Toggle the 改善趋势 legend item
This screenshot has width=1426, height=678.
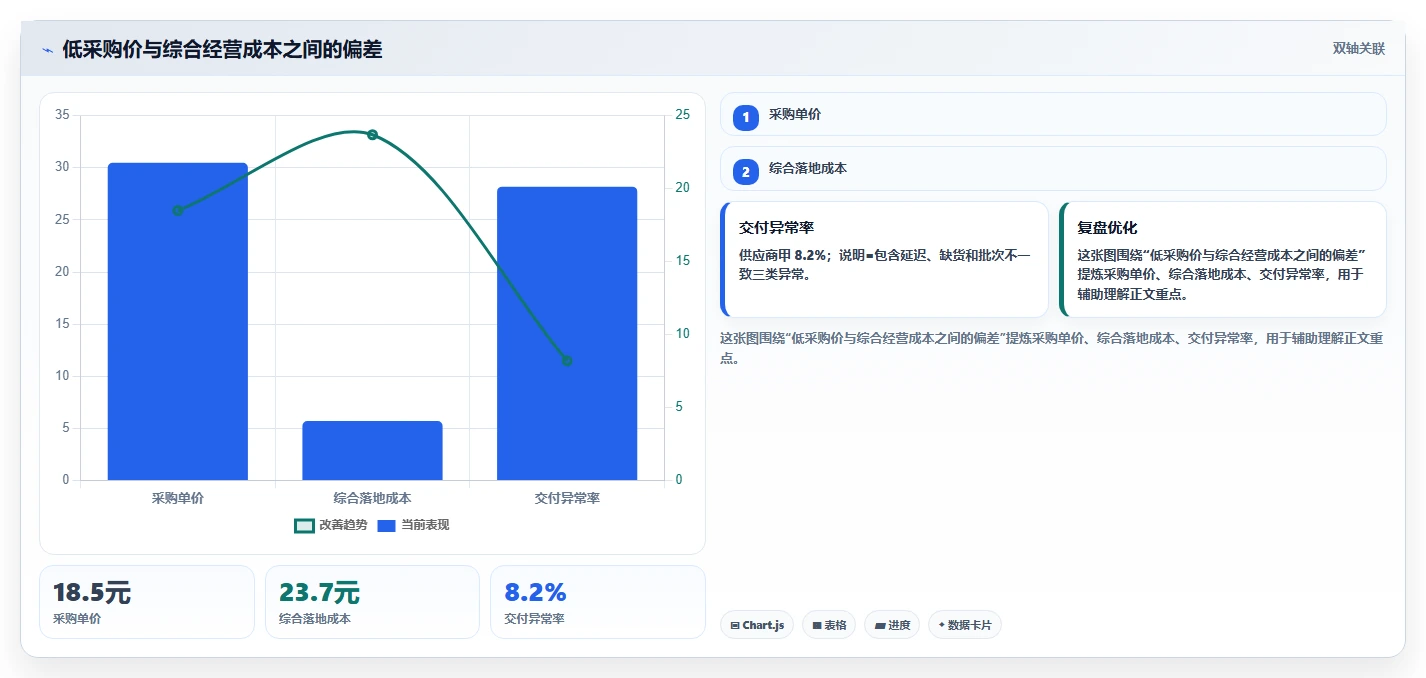[x=331, y=525]
